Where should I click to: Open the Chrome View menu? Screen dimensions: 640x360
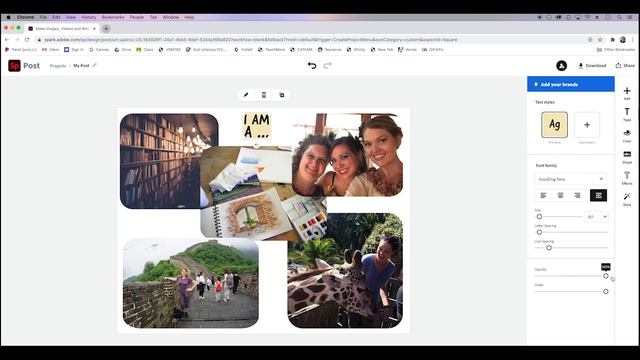coord(71,18)
